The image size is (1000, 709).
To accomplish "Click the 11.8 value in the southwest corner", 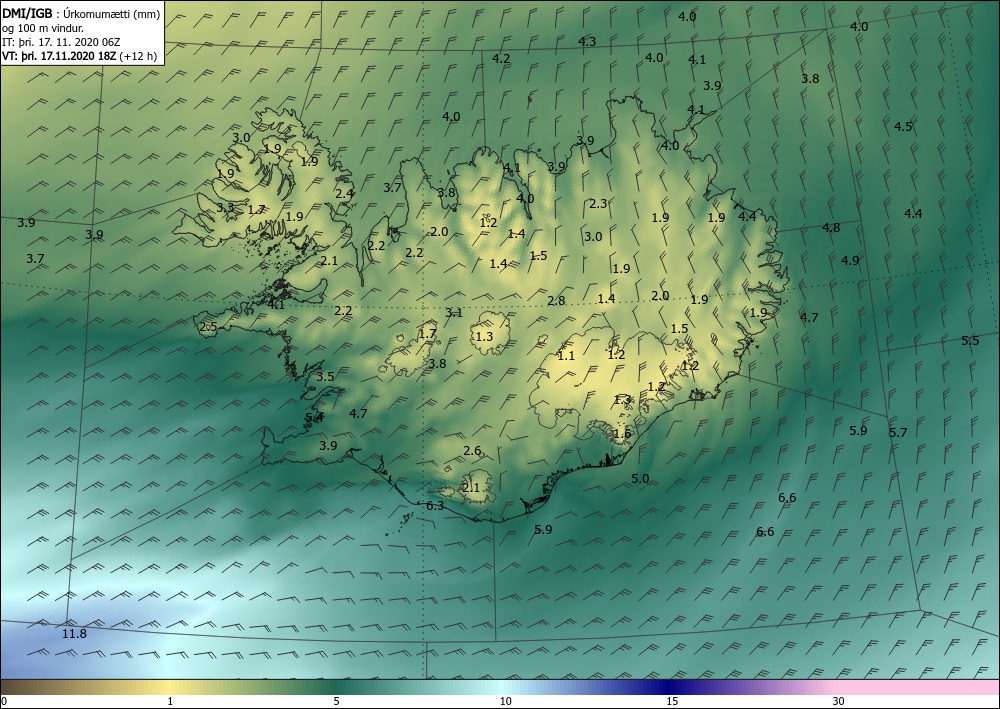I will point(75,633).
